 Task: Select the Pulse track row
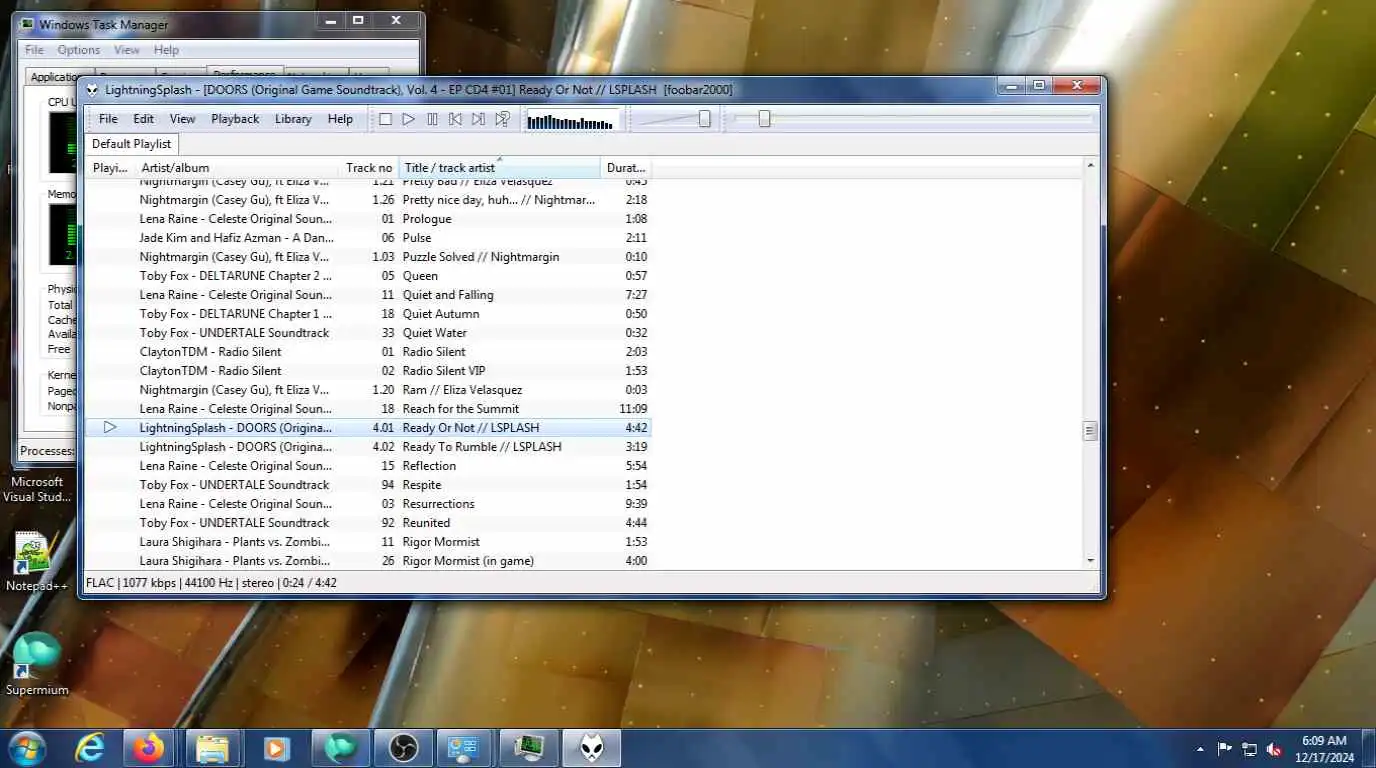pos(368,238)
